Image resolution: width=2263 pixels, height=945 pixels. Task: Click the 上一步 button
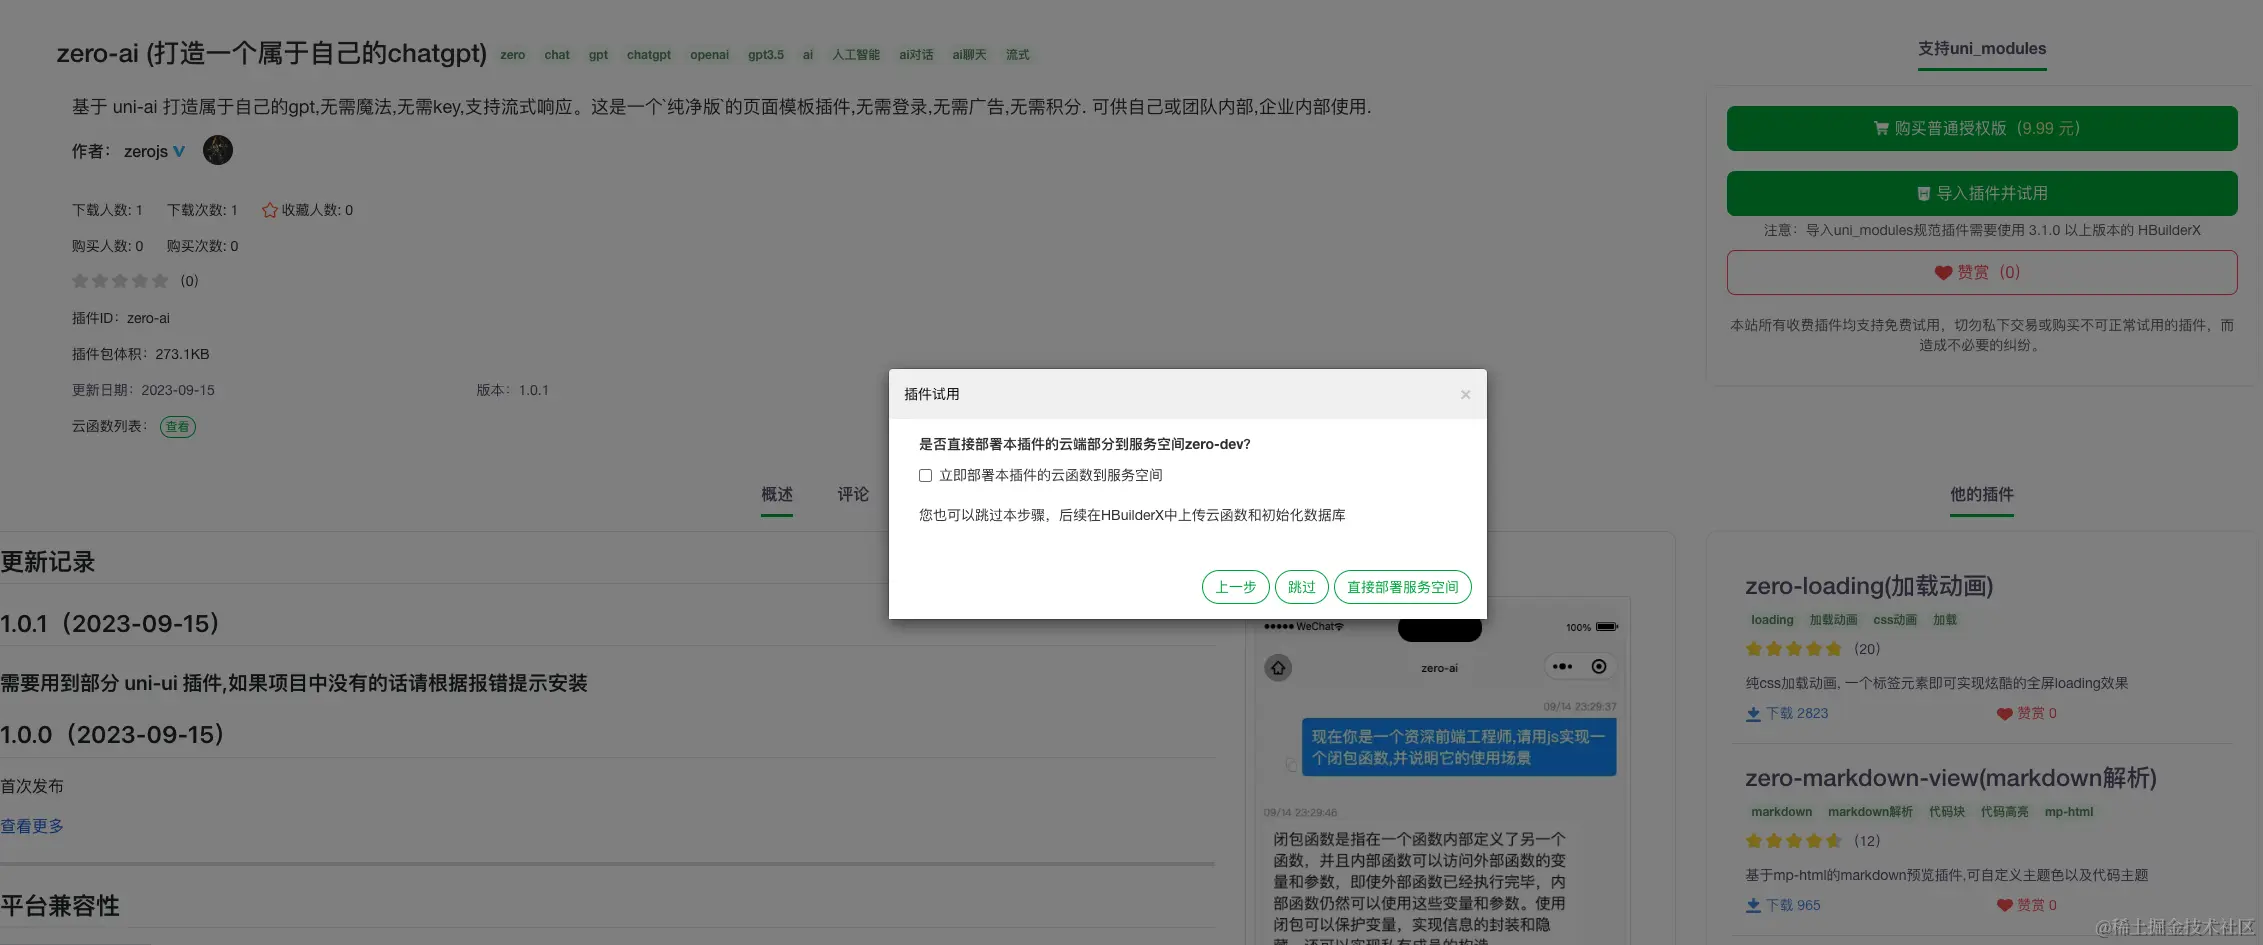pyautogui.click(x=1235, y=587)
